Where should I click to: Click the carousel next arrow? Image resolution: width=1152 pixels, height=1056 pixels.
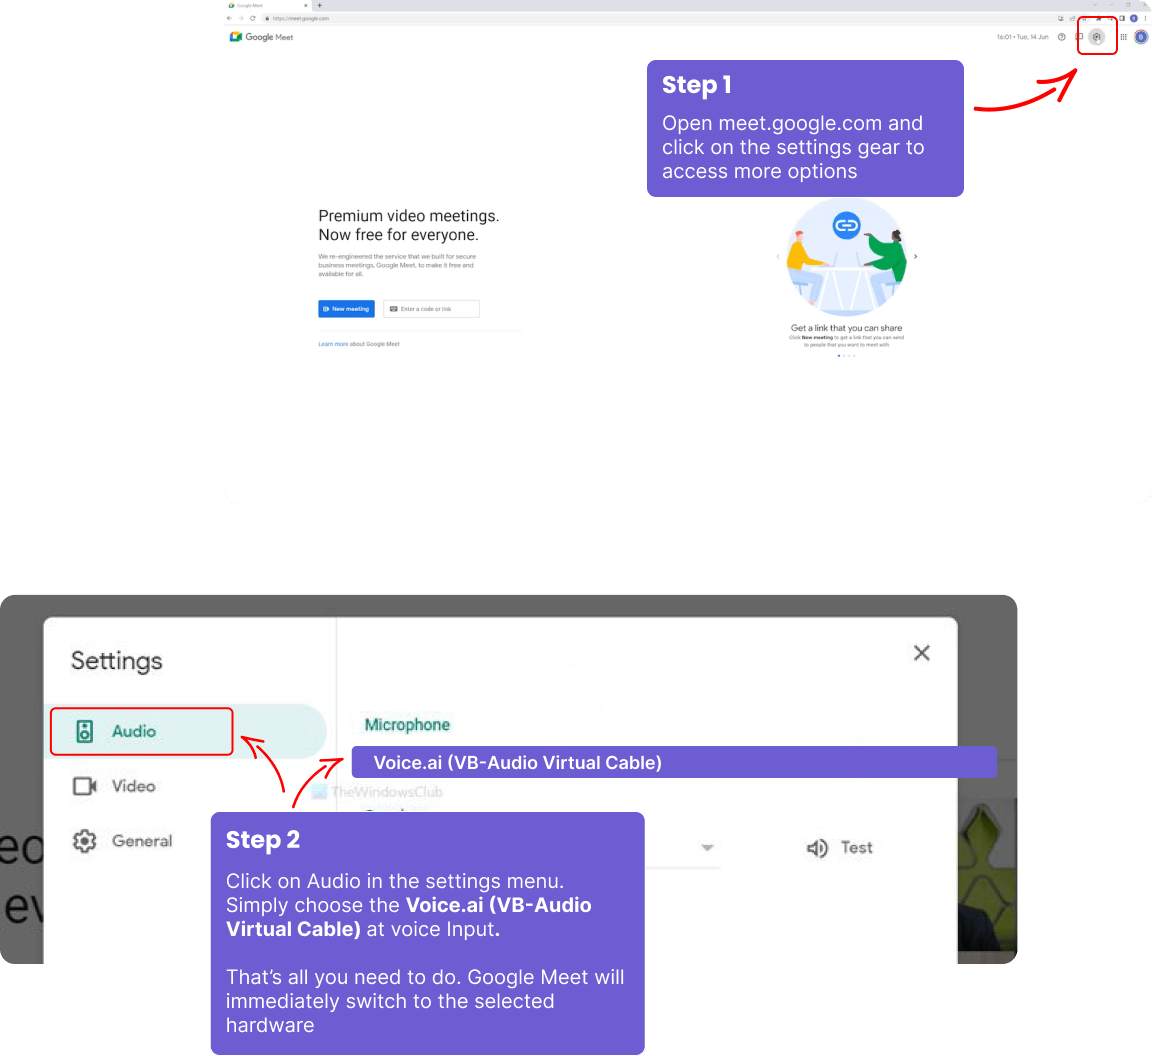pos(915,255)
